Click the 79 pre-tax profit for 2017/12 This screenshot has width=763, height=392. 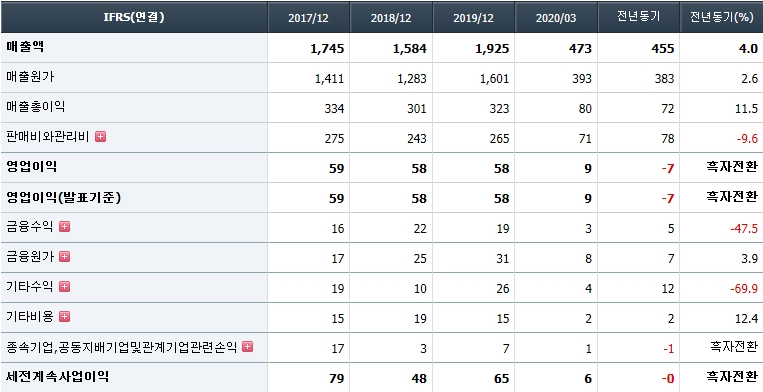click(x=336, y=379)
